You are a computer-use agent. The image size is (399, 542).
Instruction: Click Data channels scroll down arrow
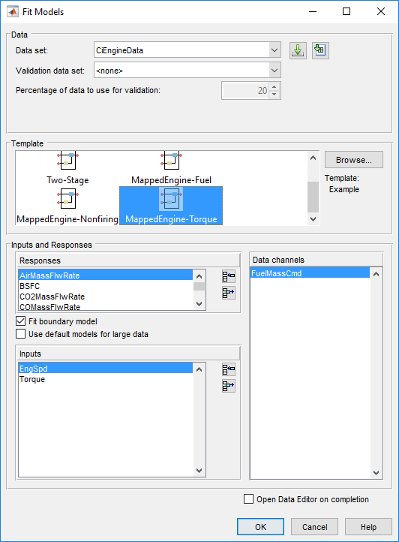376,473
